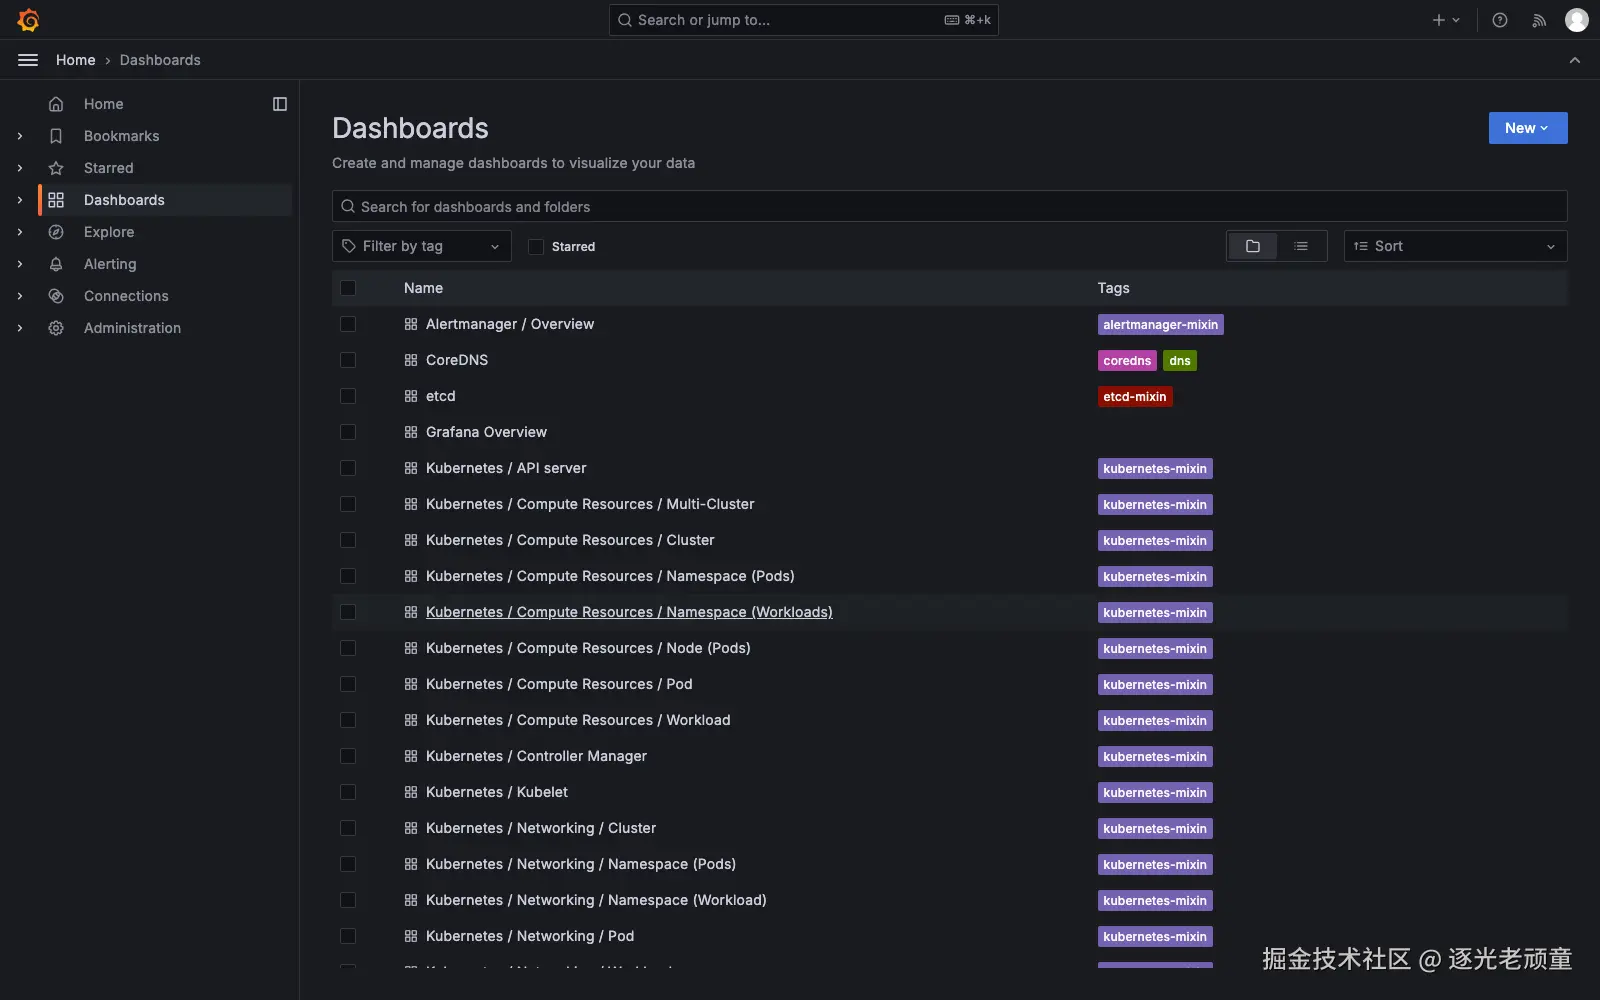This screenshot has height=1000, width=1600.
Task: Open Kubernetes / Compute Resources / Namespace (Workloads) dashboard
Action: pyautogui.click(x=629, y=612)
